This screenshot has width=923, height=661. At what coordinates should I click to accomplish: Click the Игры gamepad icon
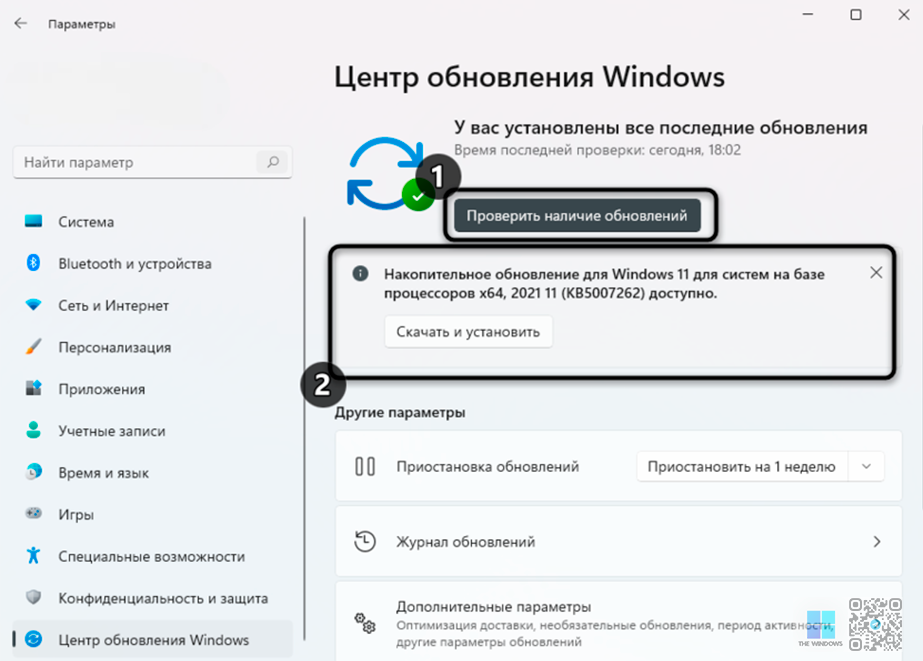pyautogui.click(x=34, y=513)
